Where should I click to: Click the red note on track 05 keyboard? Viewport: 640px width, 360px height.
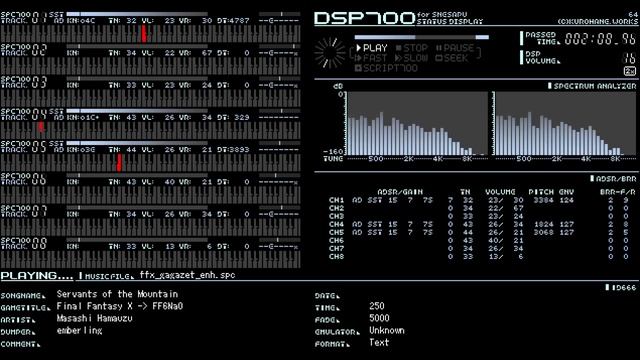pos(119,162)
